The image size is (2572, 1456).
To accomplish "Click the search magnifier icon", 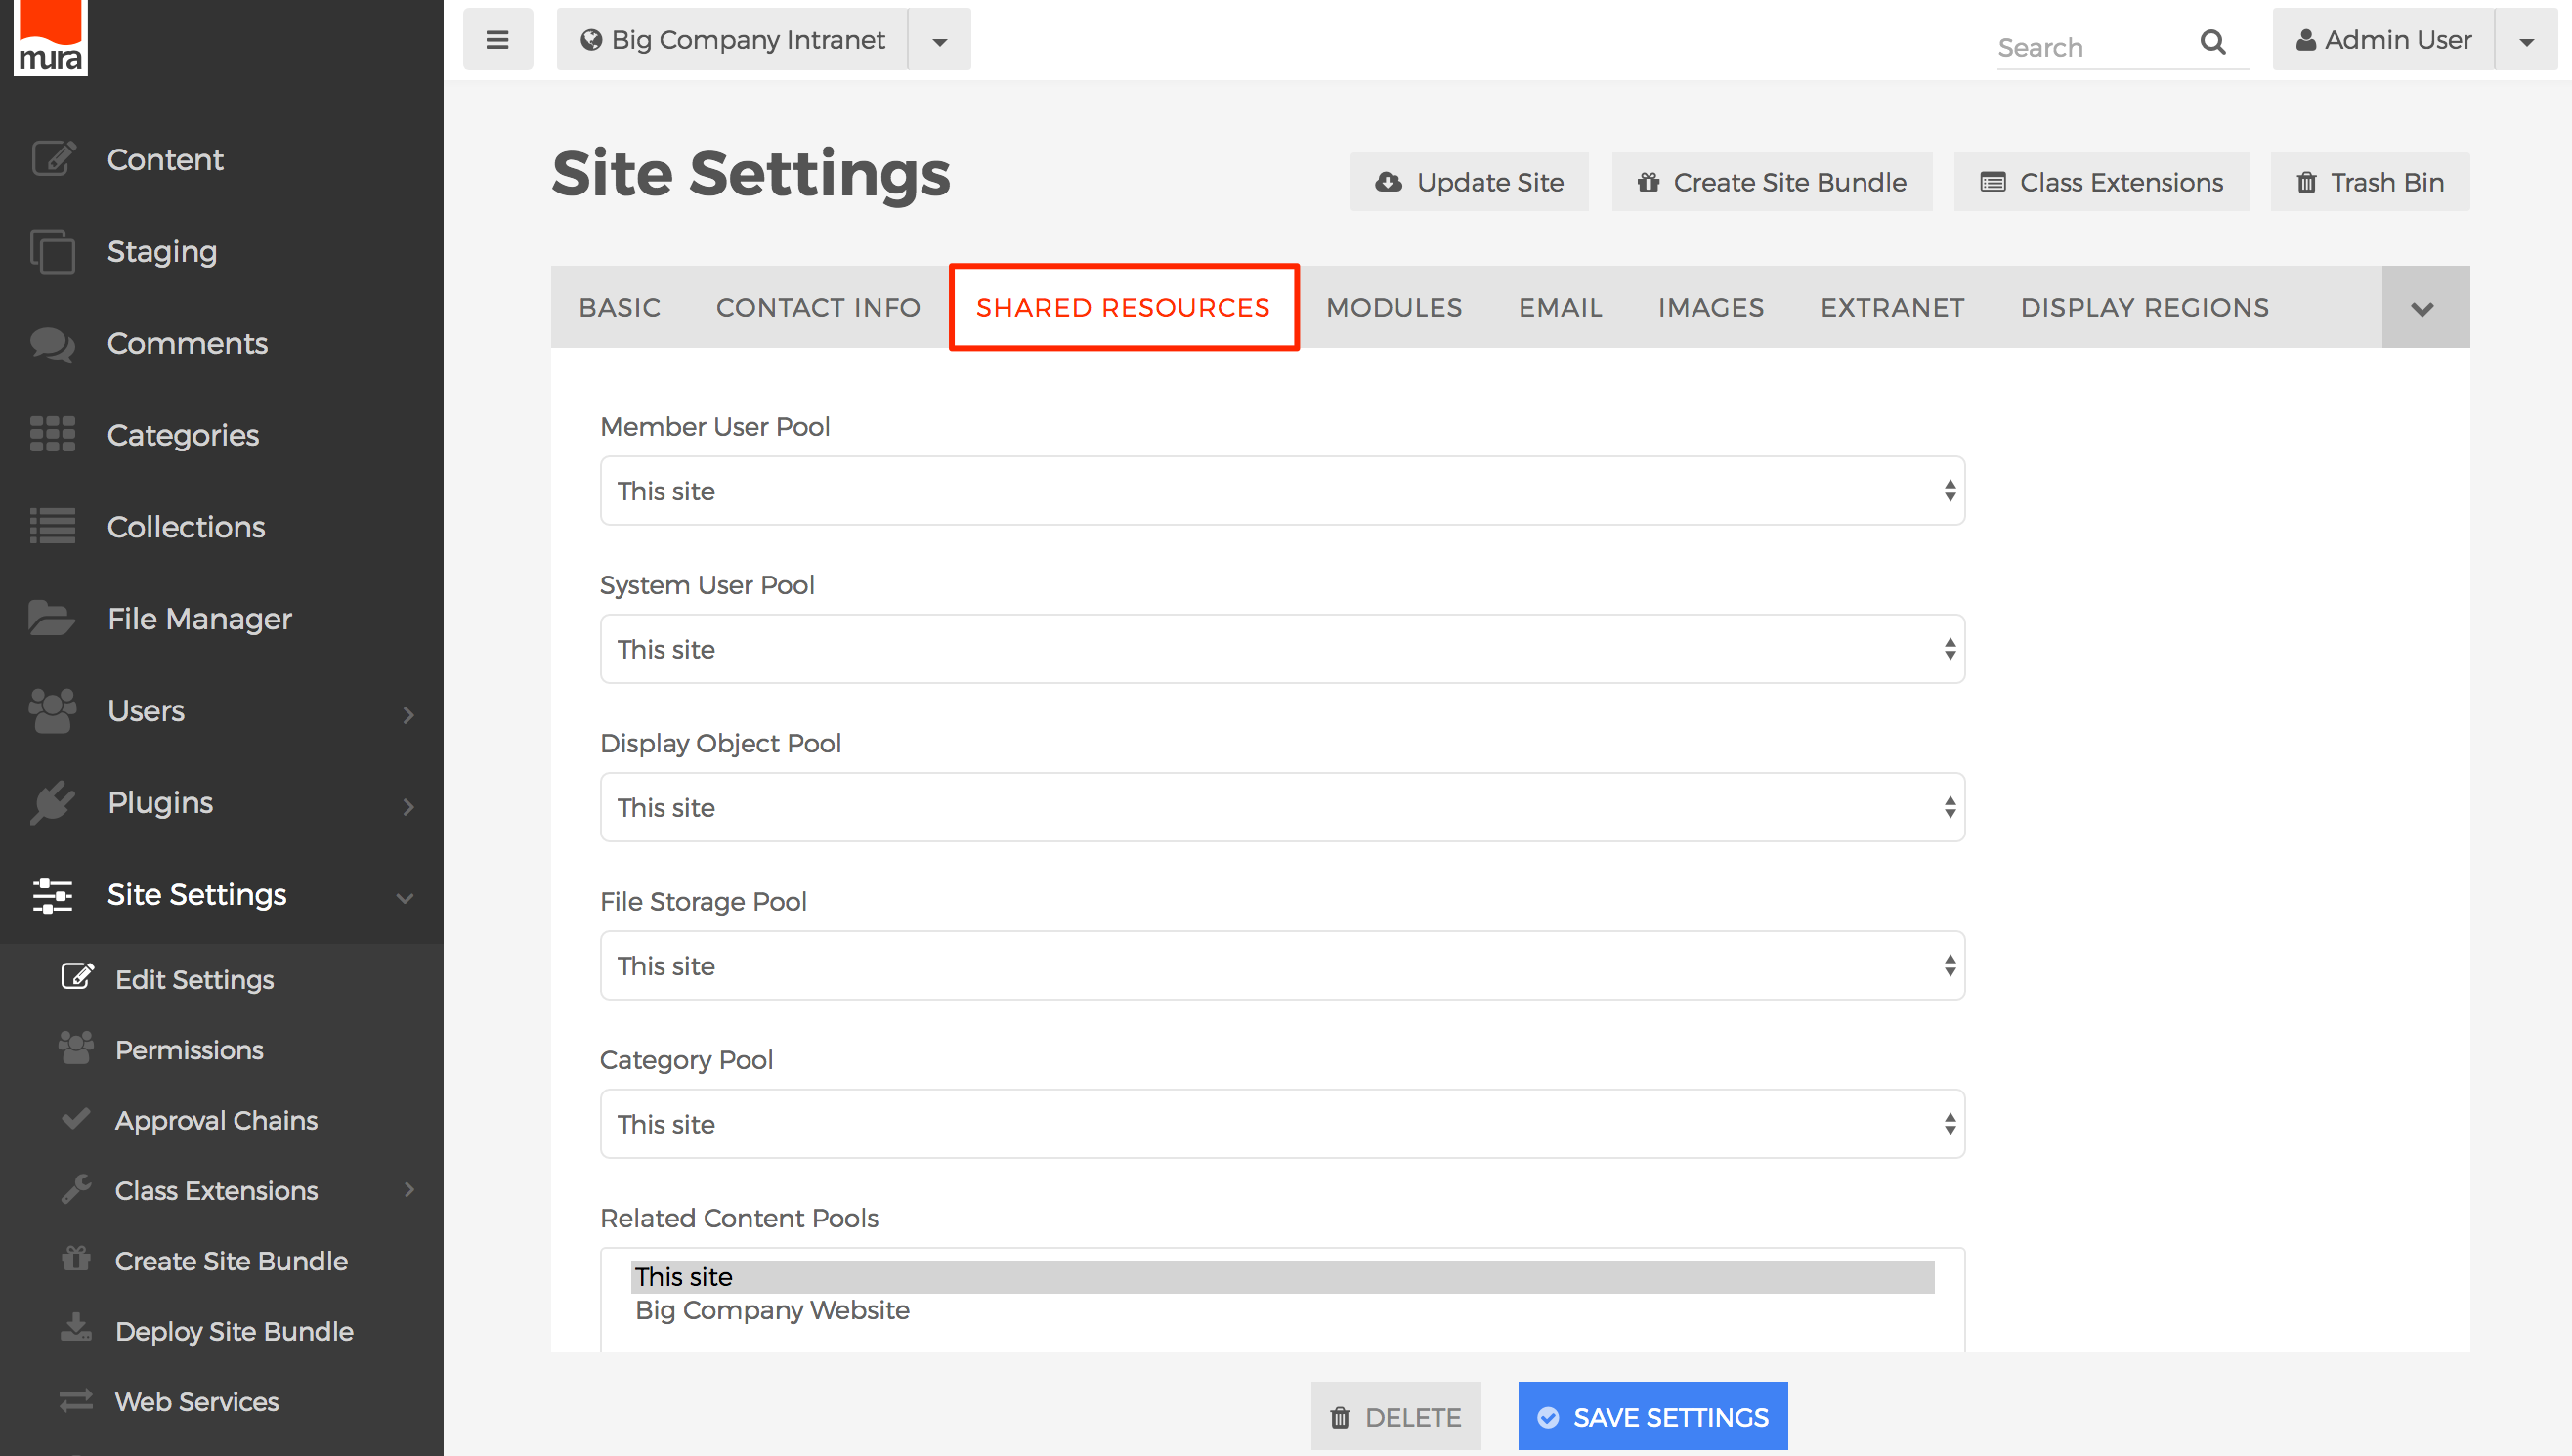I will tap(2212, 42).
